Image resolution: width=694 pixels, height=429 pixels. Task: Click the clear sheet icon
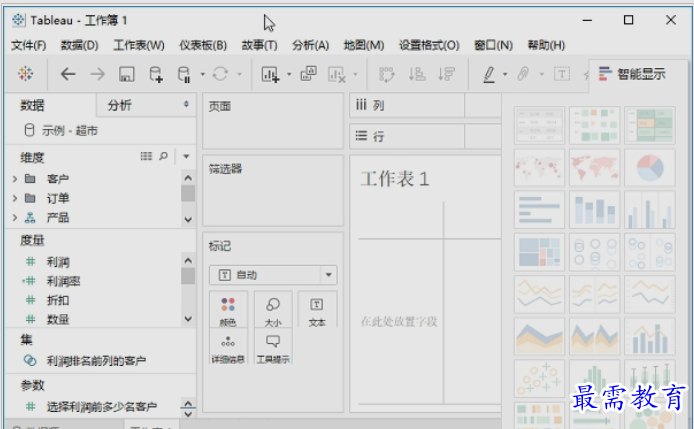tap(336, 74)
